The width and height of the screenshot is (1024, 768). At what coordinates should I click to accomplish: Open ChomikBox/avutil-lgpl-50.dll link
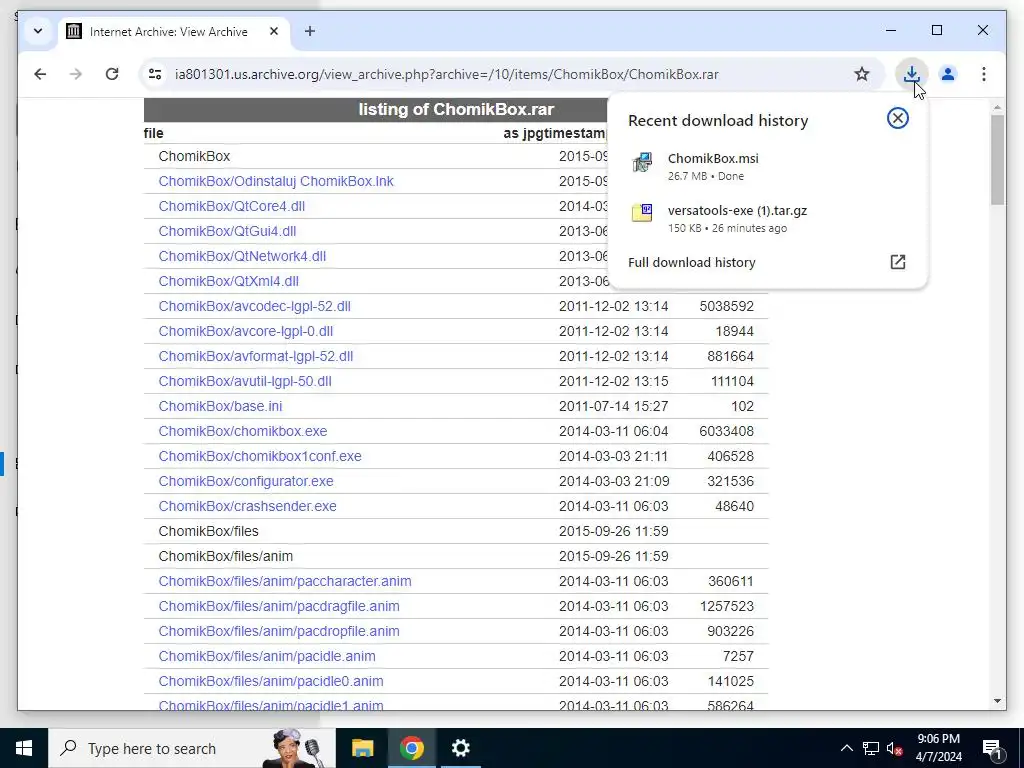point(245,381)
